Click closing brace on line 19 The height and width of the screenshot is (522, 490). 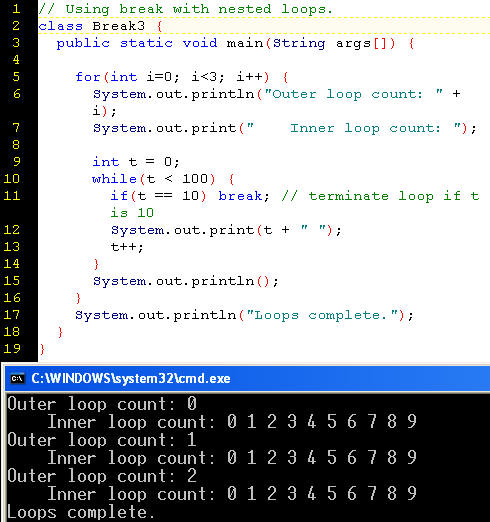[x=42, y=349]
